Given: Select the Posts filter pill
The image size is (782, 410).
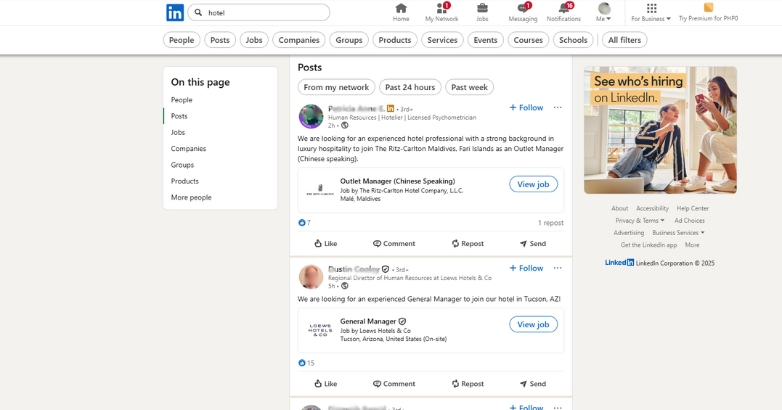Looking at the screenshot, I should 220,40.
